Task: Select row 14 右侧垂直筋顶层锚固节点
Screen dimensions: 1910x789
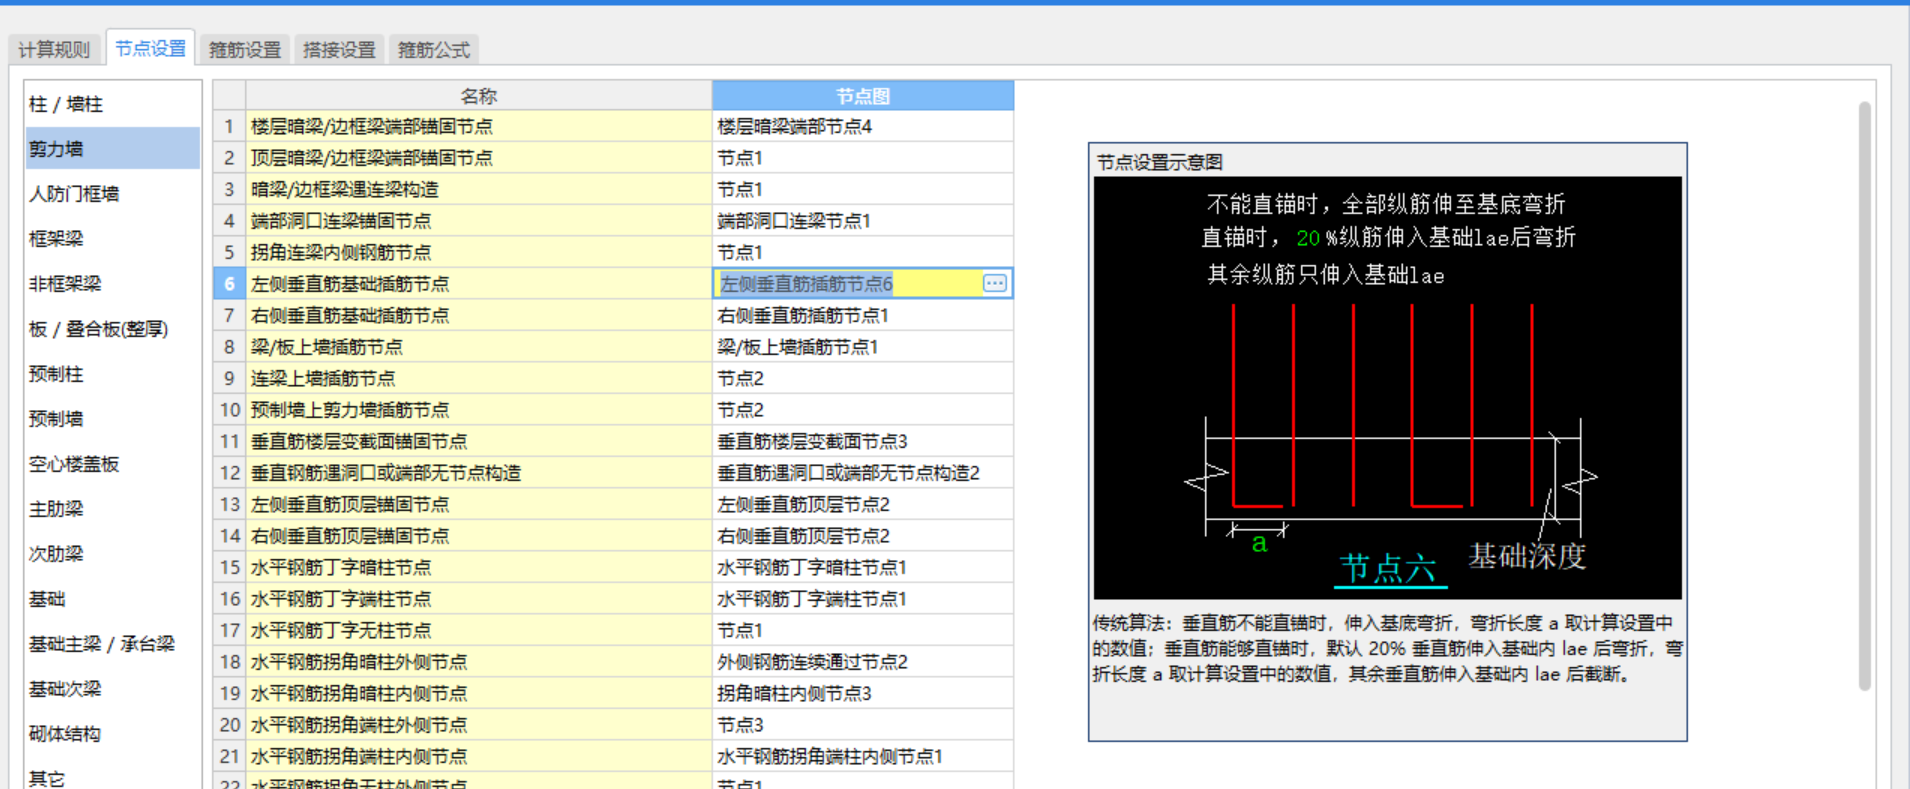Action: coord(479,536)
